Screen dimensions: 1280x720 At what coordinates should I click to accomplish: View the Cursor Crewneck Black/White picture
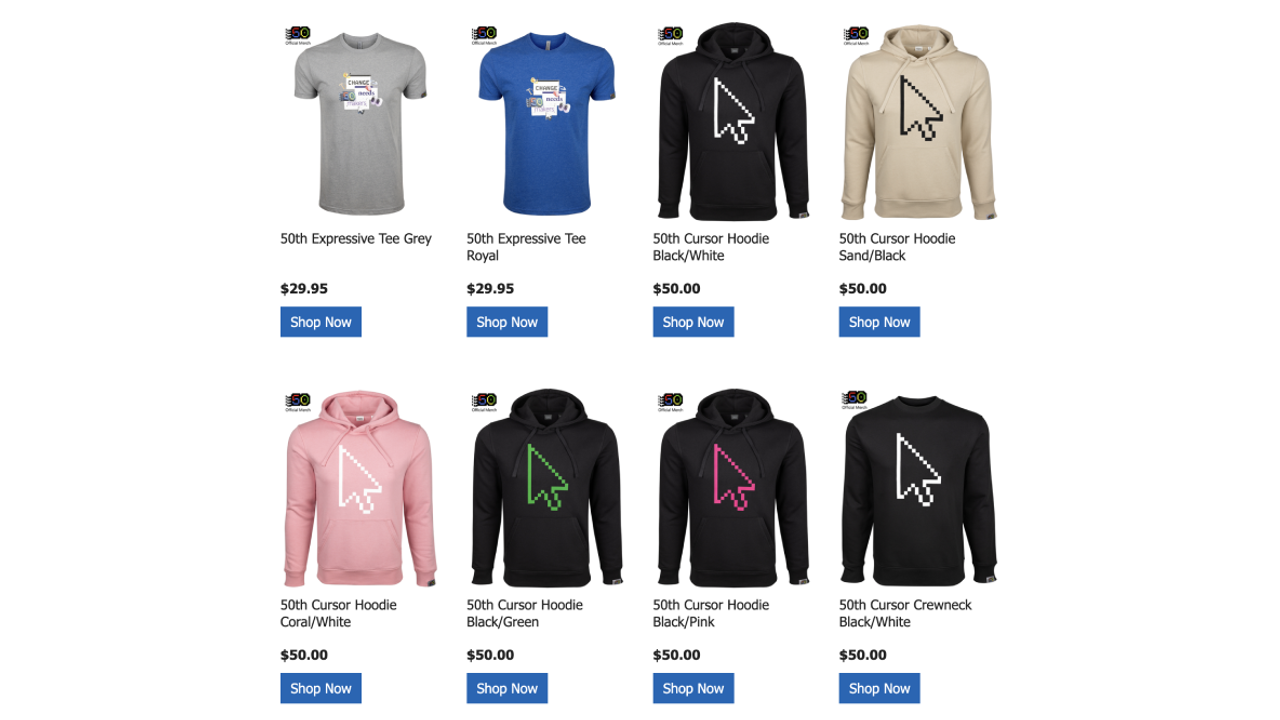click(919, 488)
